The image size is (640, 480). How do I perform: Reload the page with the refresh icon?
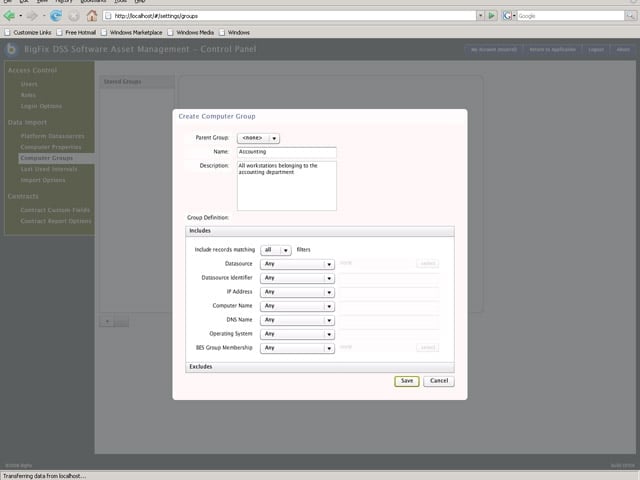click(x=56, y=16)
